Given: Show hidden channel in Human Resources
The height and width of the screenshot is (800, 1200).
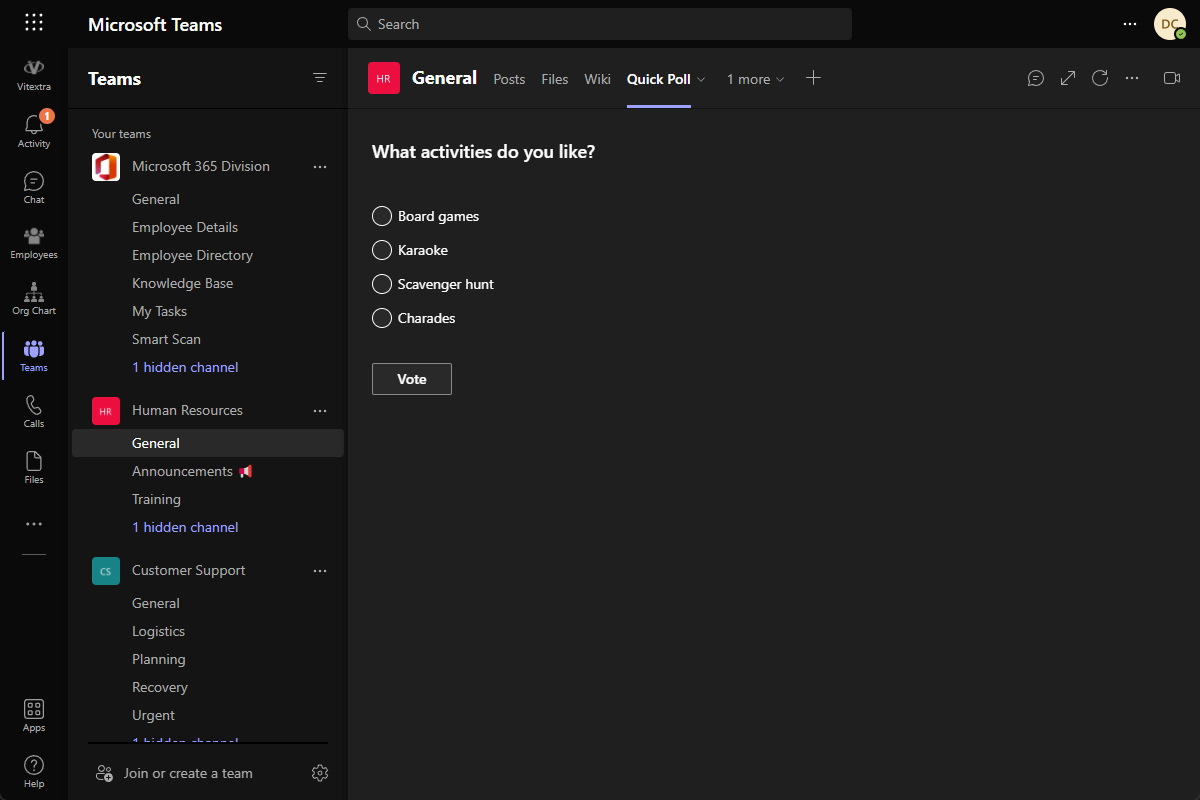Looking at the screenshot, I should point(185,527).
